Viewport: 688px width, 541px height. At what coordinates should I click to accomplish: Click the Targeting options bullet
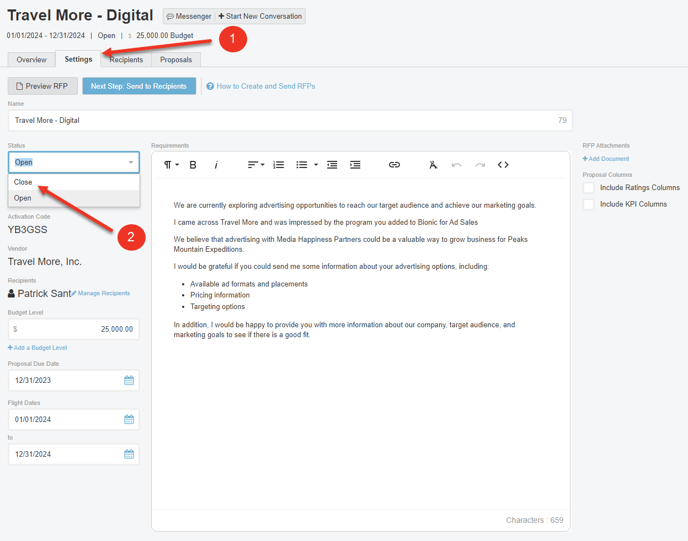[218, 307]
